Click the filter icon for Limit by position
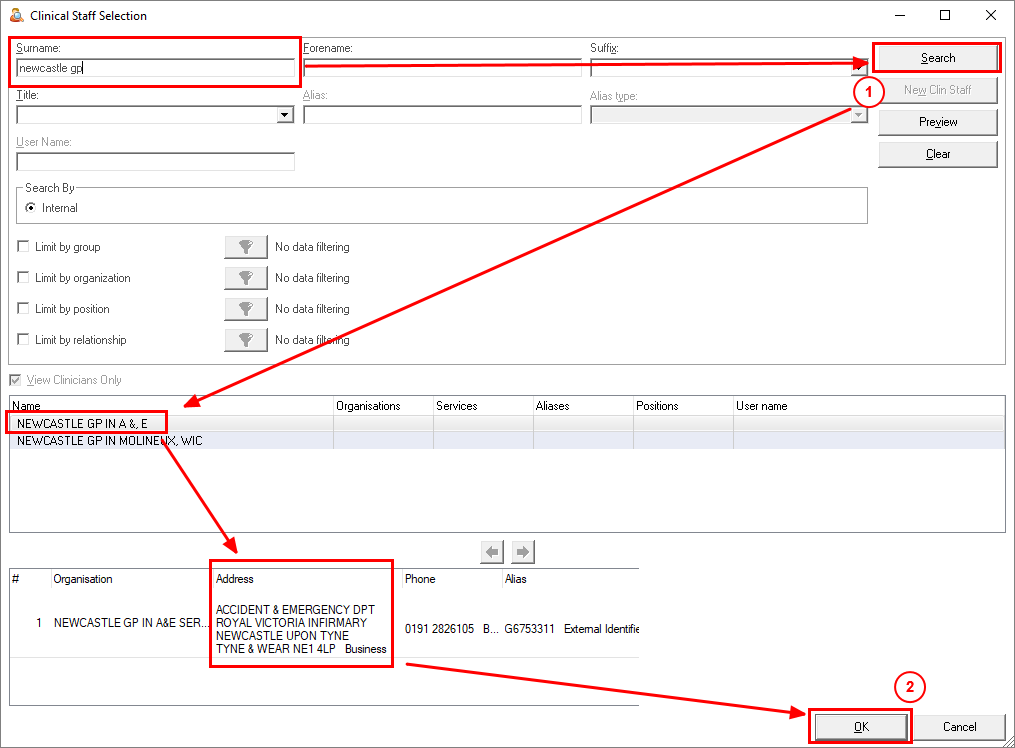 pos(246,309)
